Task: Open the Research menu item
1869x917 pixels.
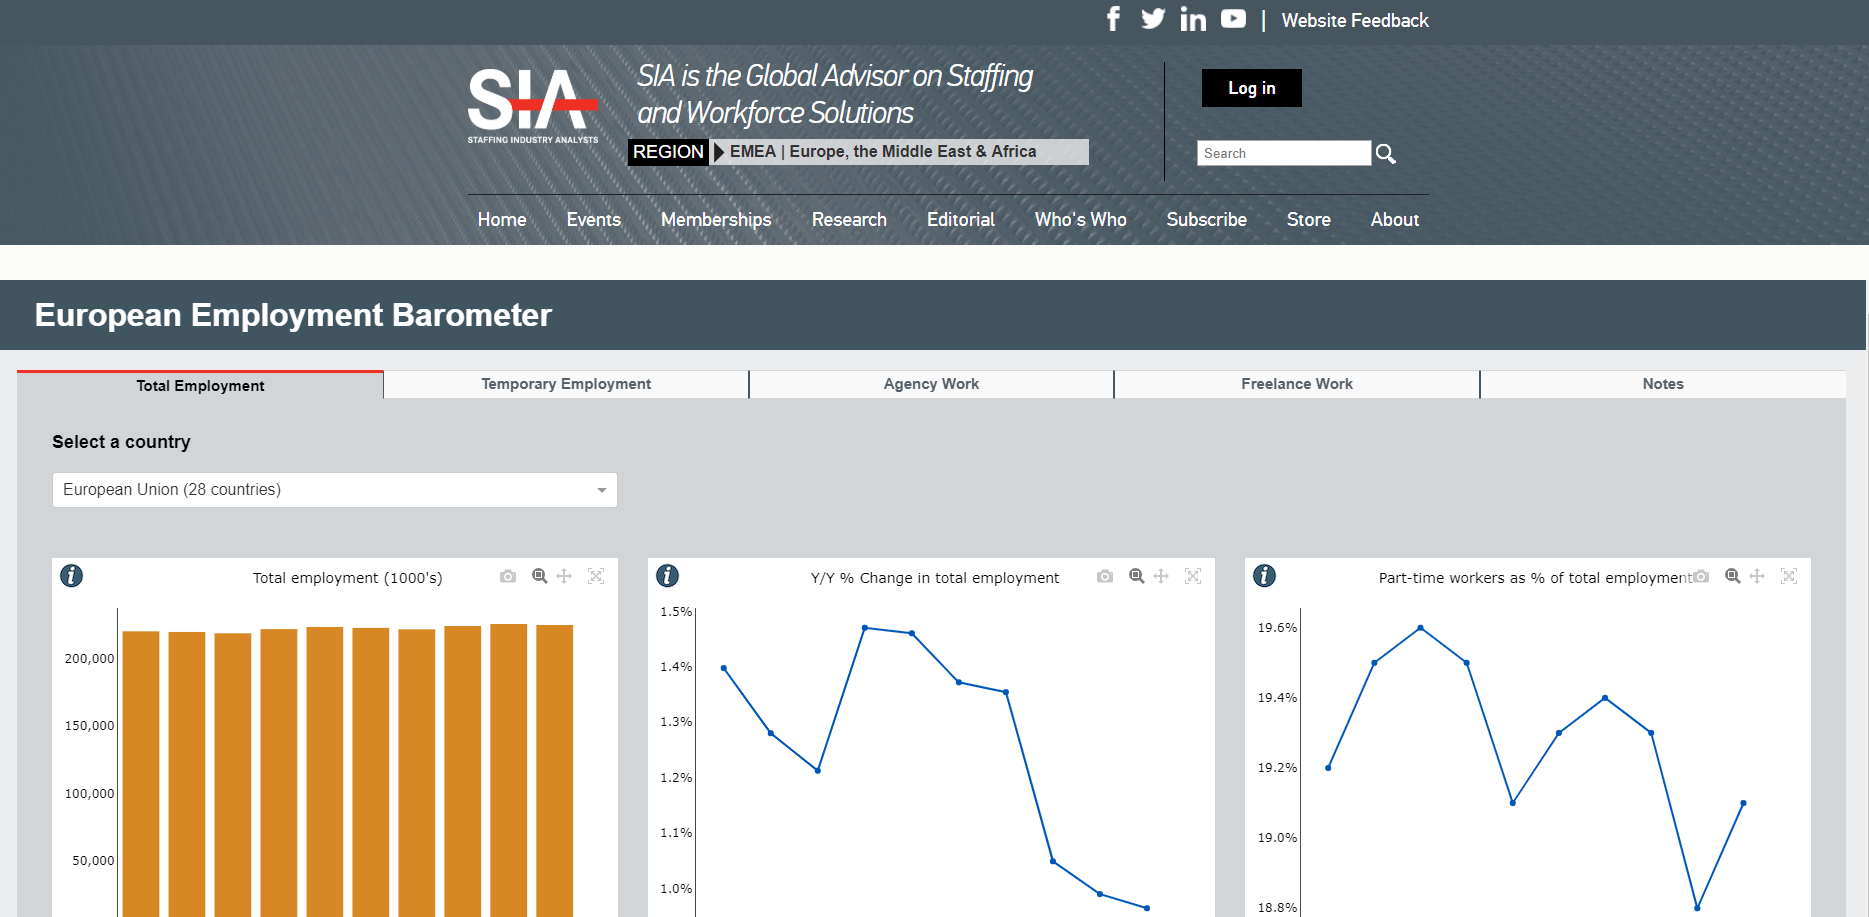Action: (849, 220)
